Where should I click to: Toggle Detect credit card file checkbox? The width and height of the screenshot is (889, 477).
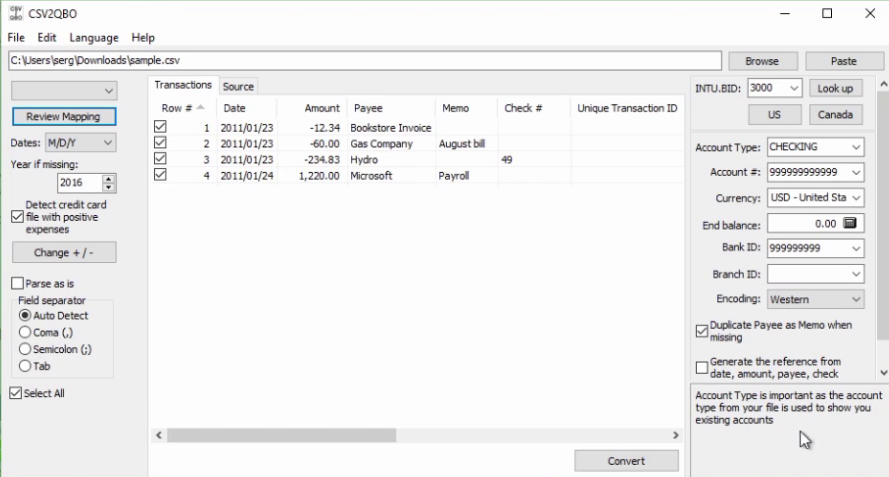[17, 217]
